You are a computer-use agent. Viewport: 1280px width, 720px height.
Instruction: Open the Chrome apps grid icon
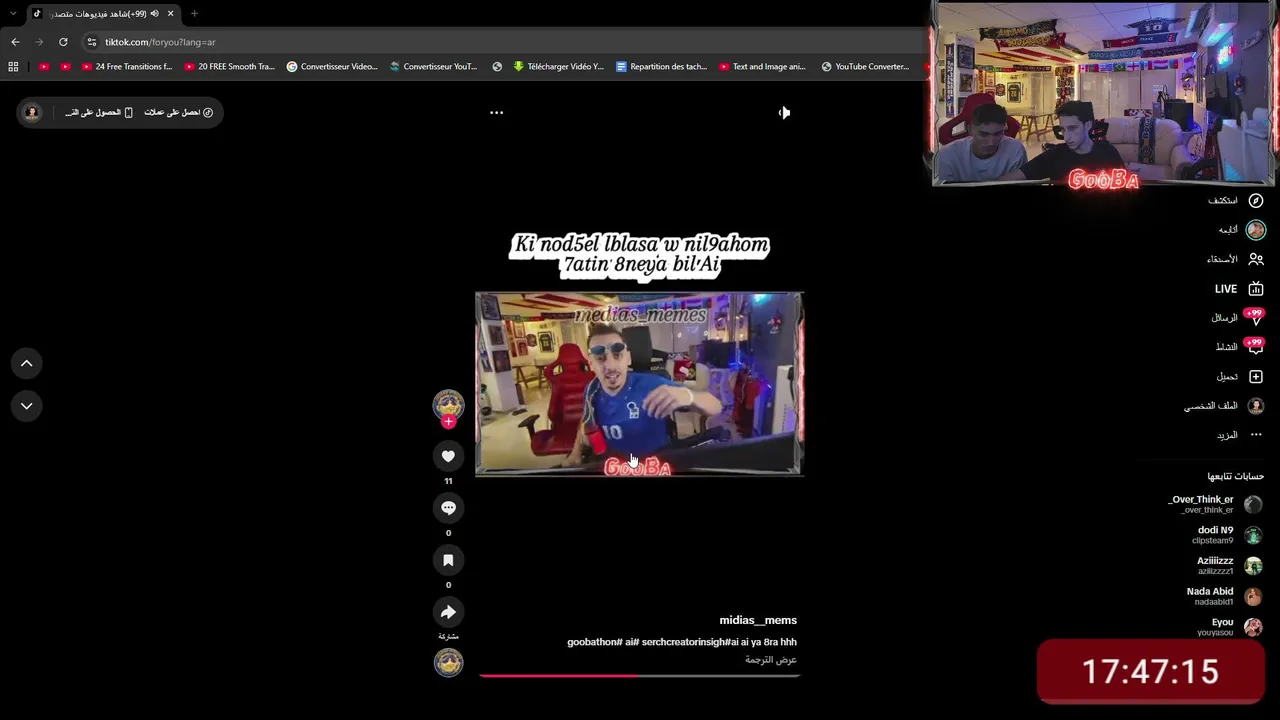13,67
